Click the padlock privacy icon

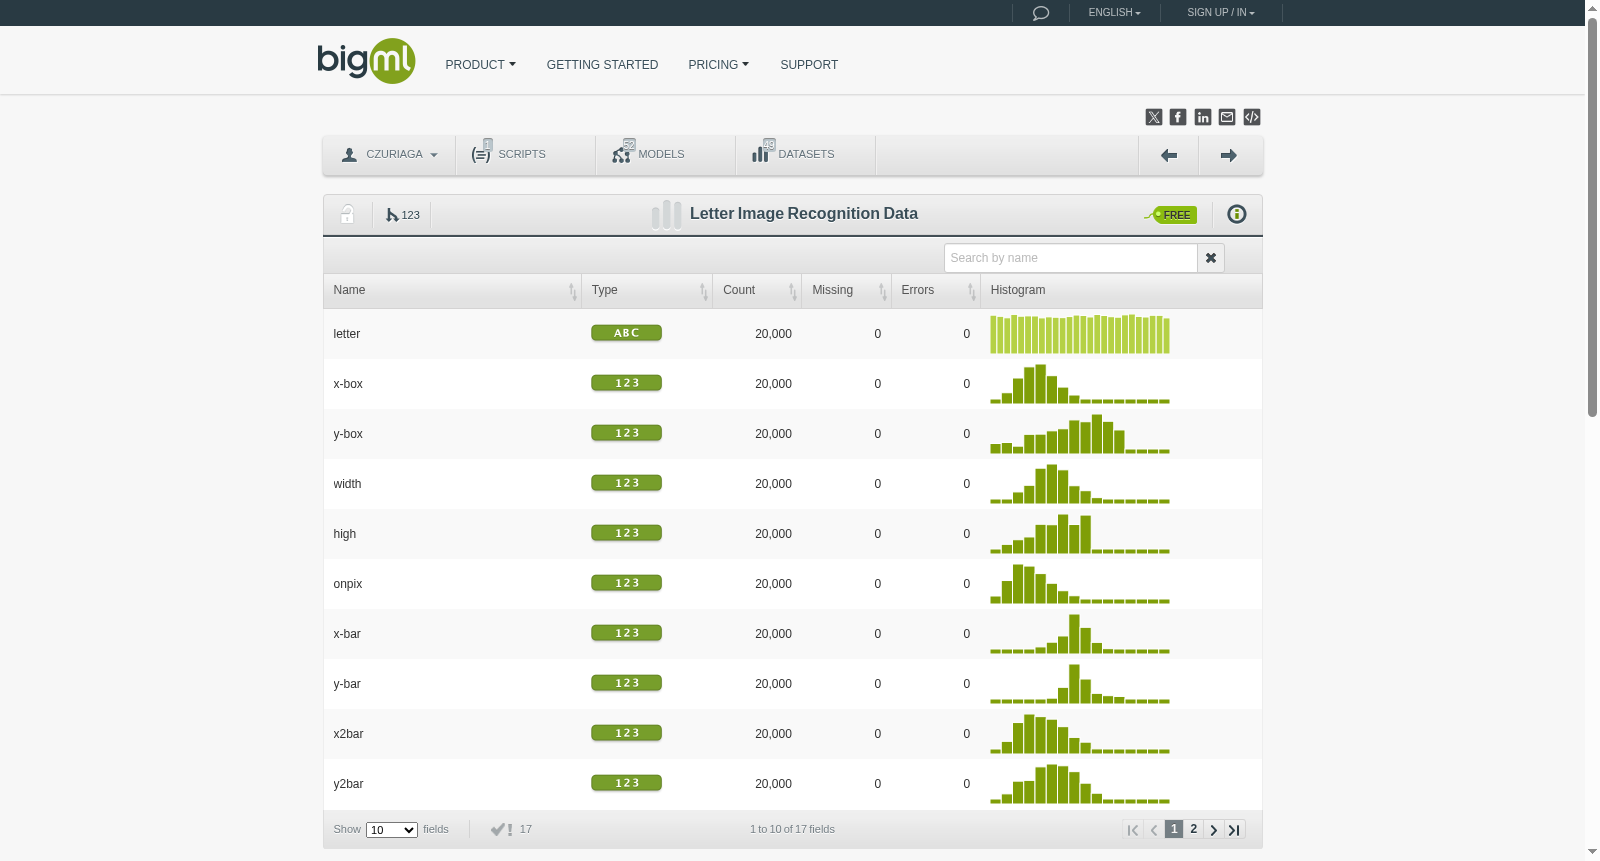click(x=347, y=214)
